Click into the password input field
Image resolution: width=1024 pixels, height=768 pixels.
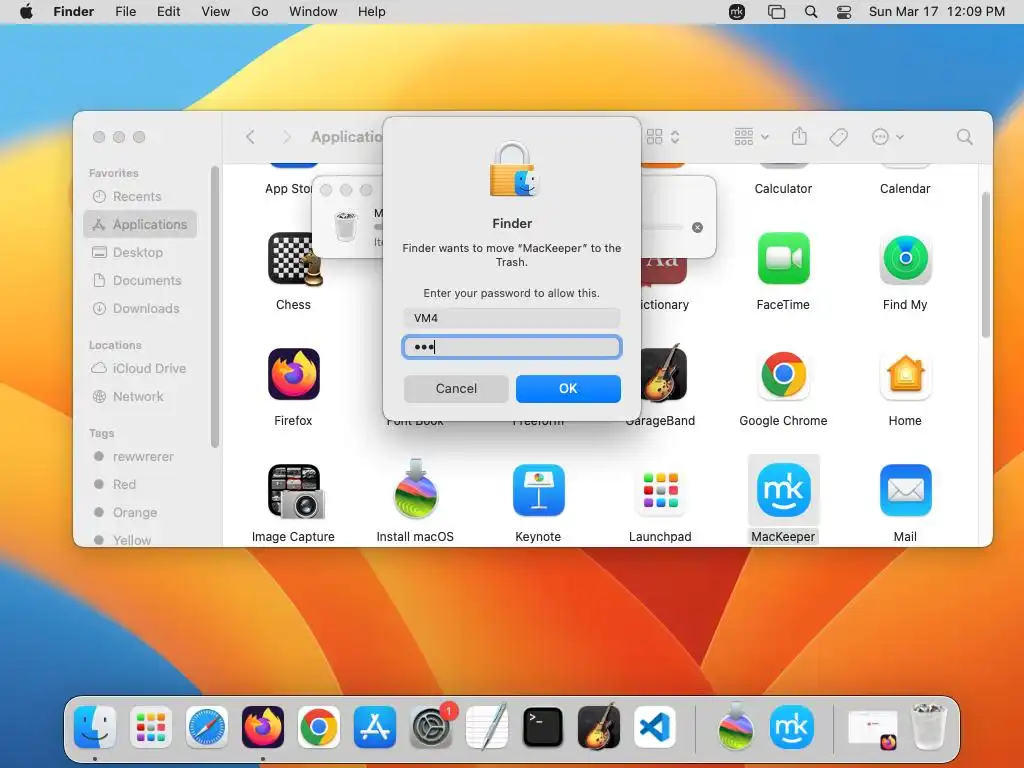click(511, 347)
